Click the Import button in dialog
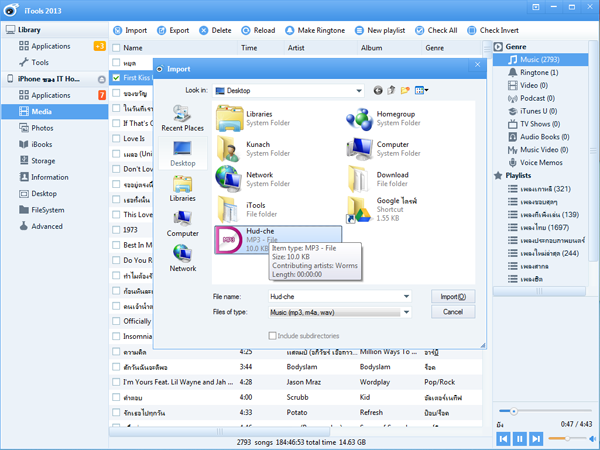Image resolution: width=600 pixels, height=450 pixels. click(452, 297)
